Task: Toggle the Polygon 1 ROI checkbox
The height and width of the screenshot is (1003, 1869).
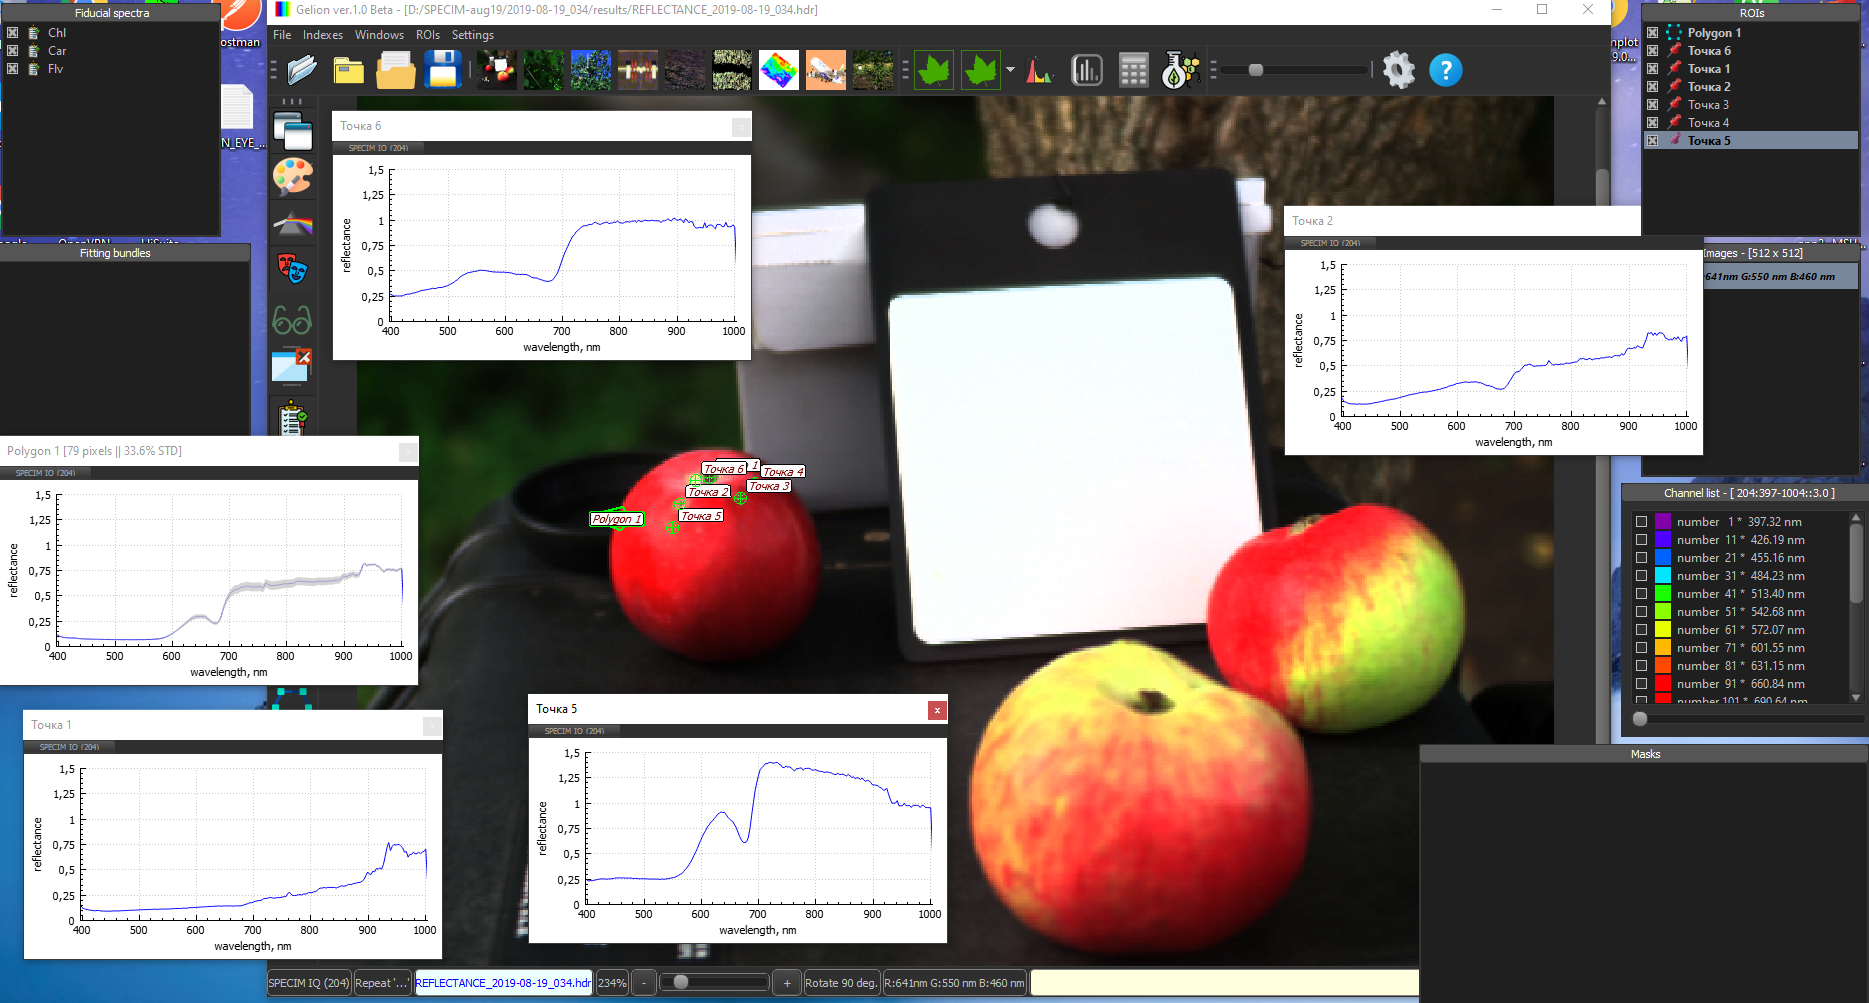Action: pos(1652,33)
